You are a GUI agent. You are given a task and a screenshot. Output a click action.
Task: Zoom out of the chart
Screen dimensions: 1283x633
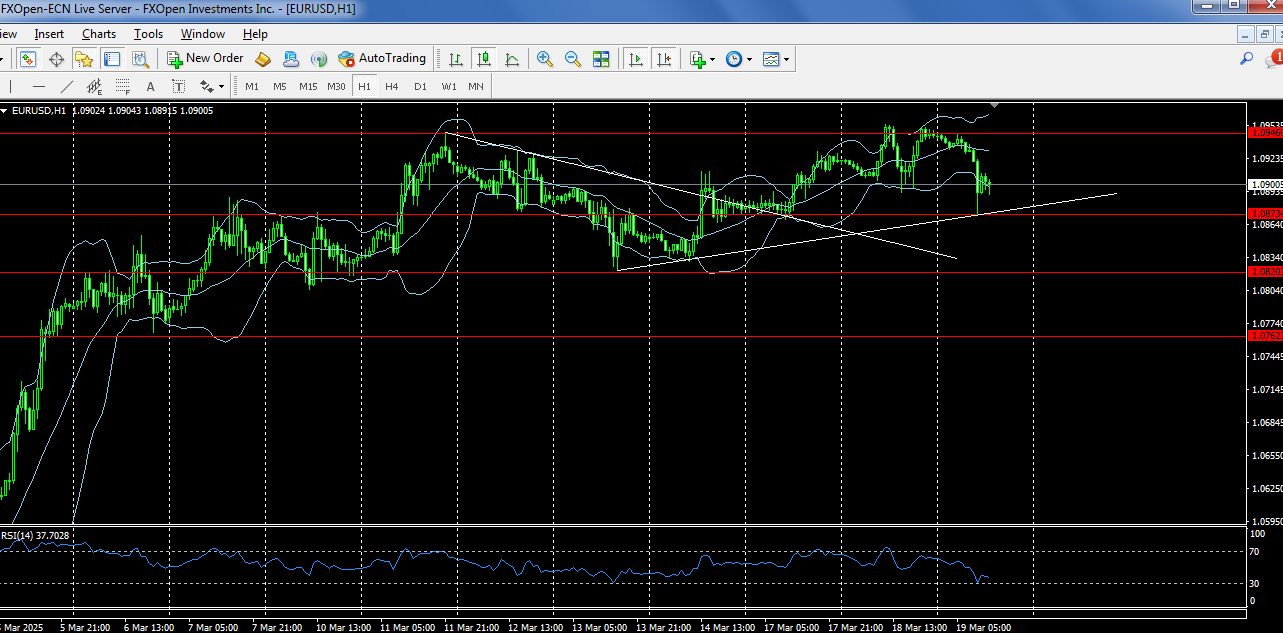pyautogui.click(x=573, y=59)
